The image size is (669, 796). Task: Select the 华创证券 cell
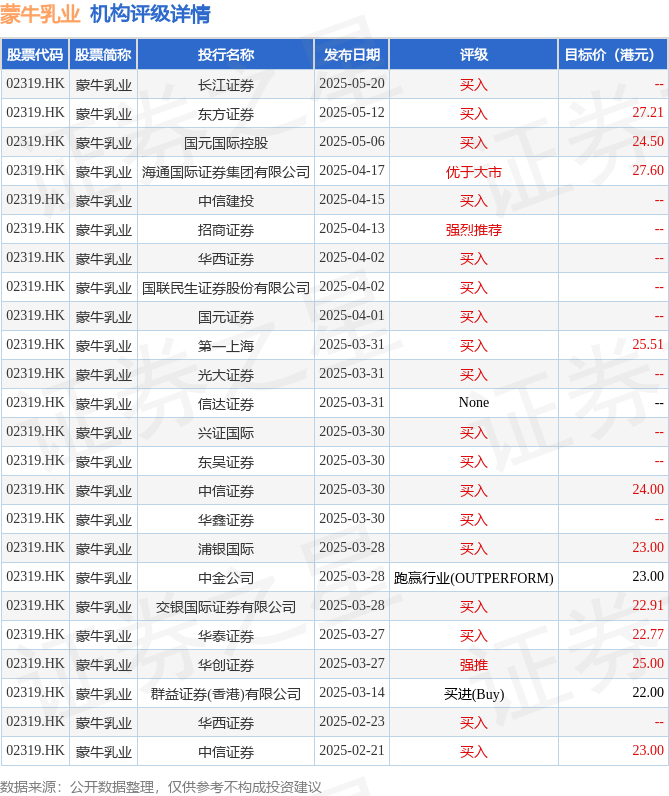pyautogui.click(x=226, y=665)
